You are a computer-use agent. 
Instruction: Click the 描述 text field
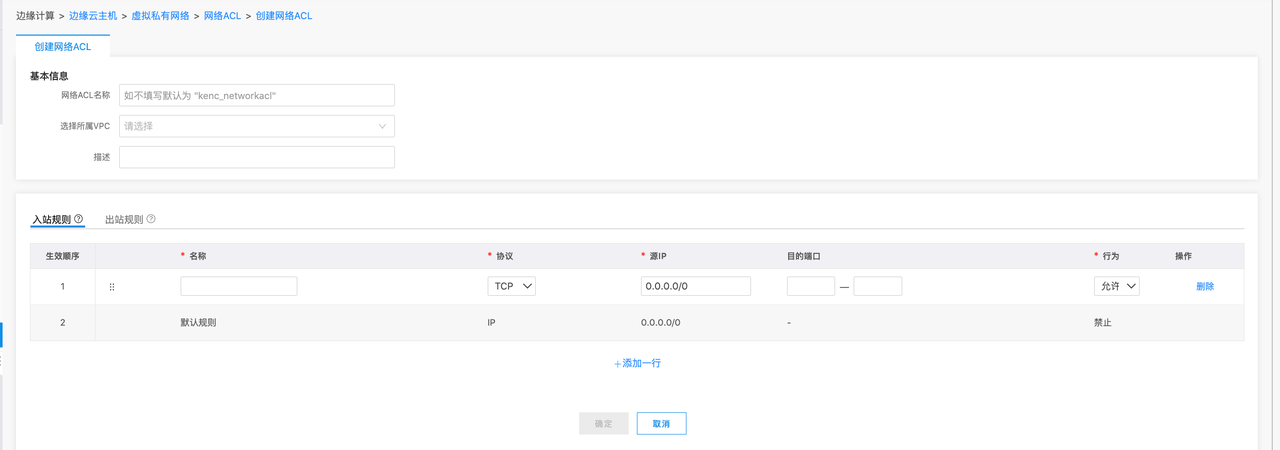(x=256, y=157)
